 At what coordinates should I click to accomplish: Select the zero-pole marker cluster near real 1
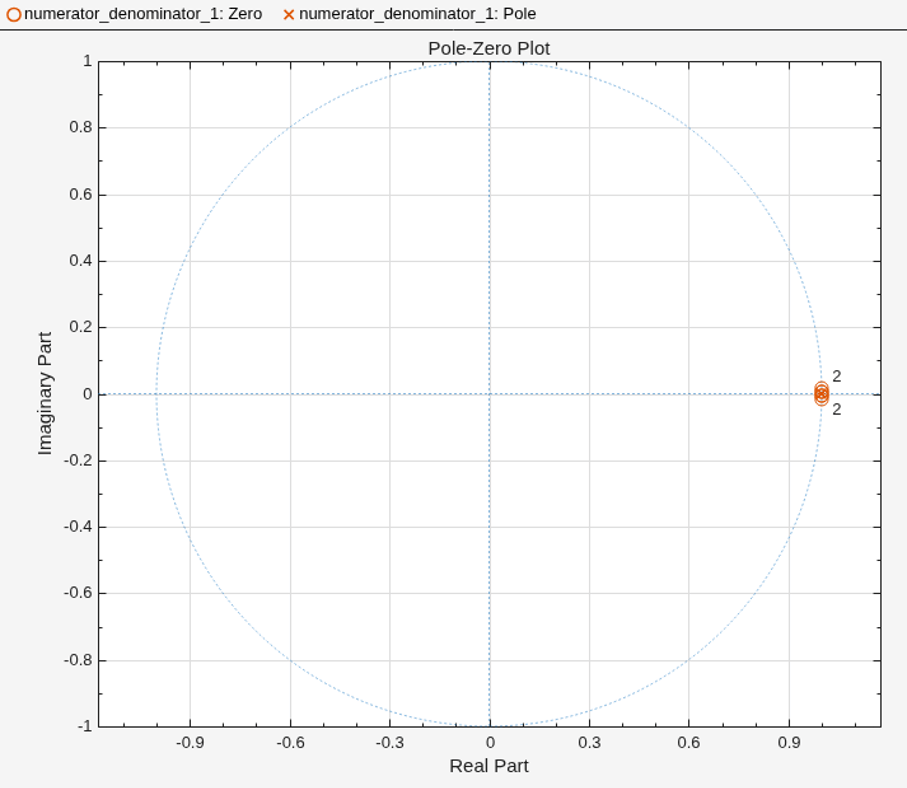[x=821, y=394]
